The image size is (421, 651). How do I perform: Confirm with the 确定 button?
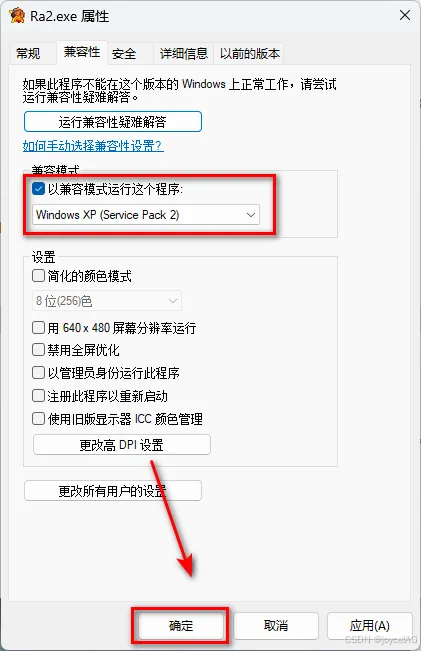tap(181, 625)
